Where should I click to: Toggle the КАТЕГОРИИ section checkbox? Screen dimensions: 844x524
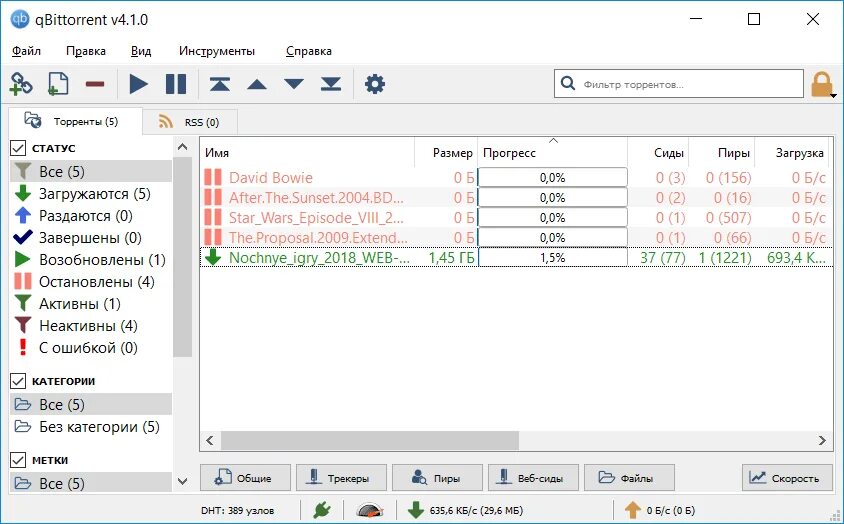pos(18,381)
